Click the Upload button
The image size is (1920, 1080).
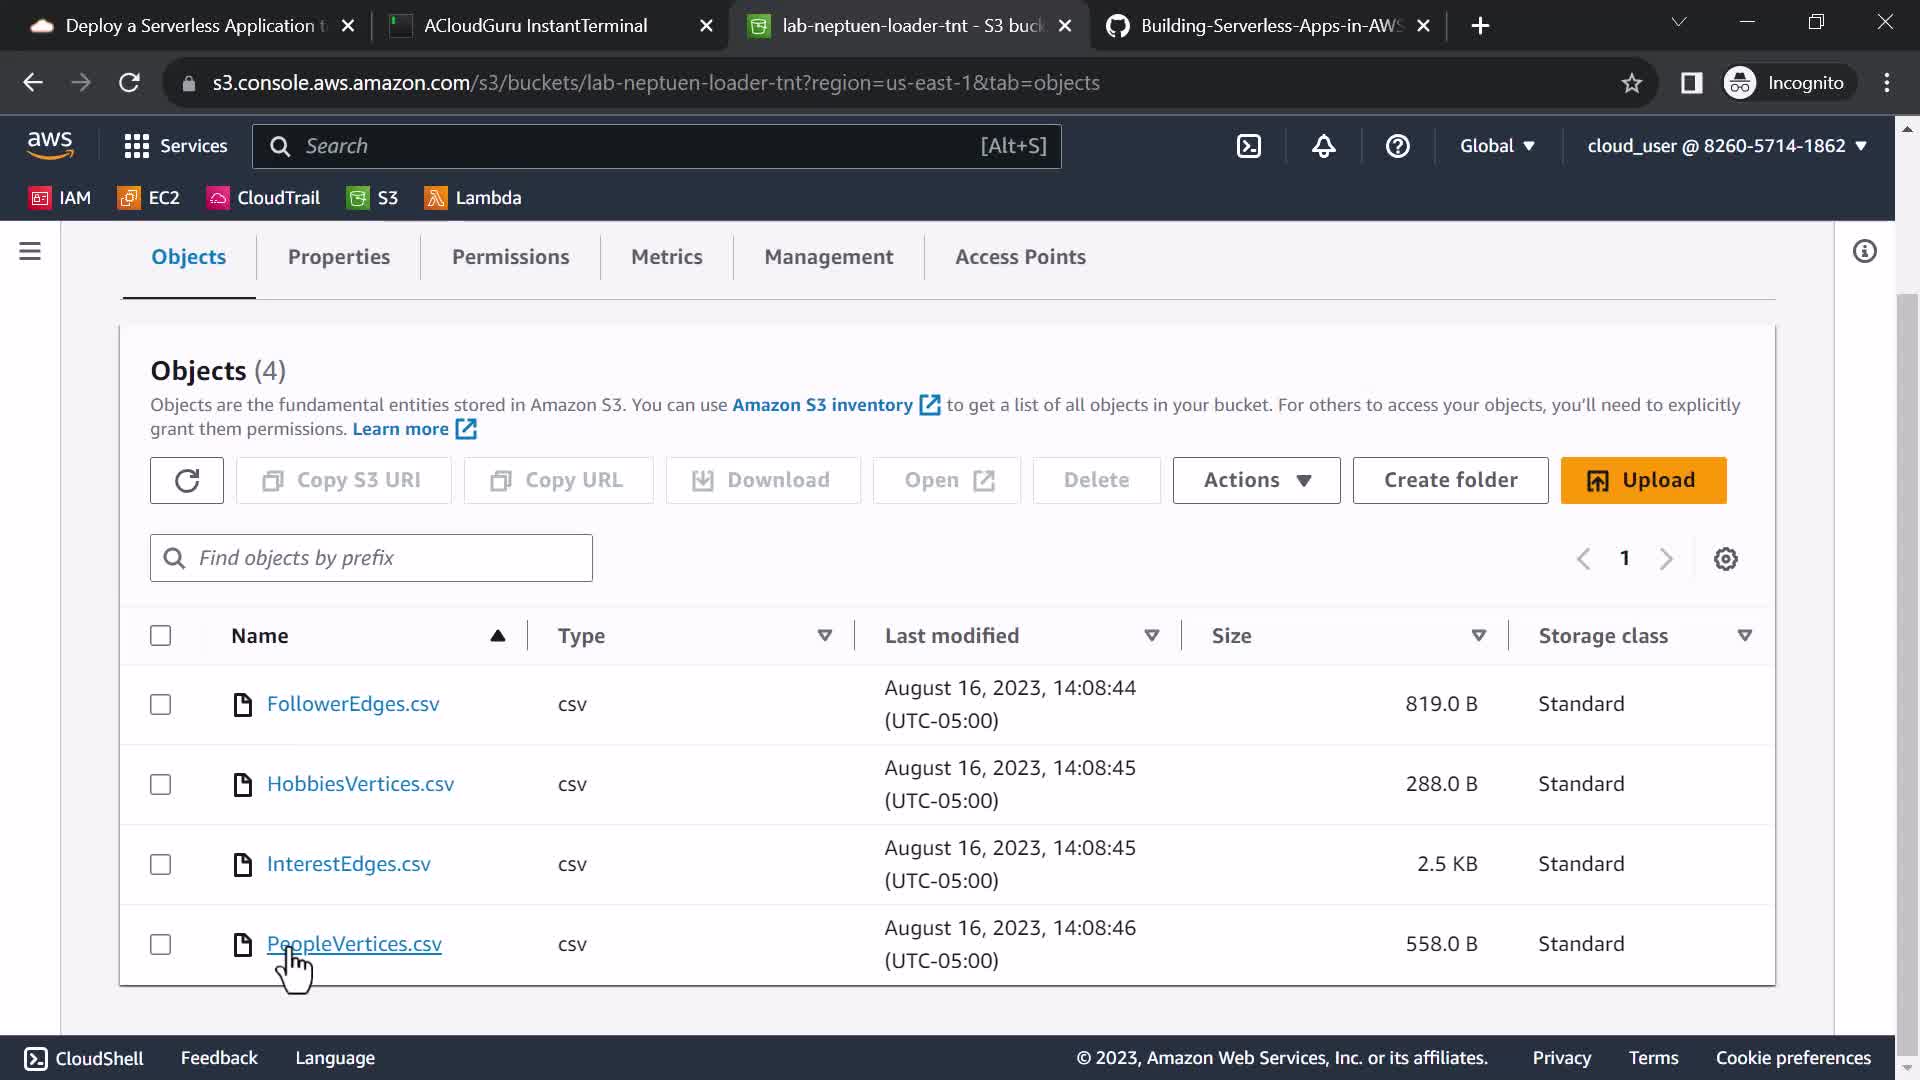[1643, 481]
